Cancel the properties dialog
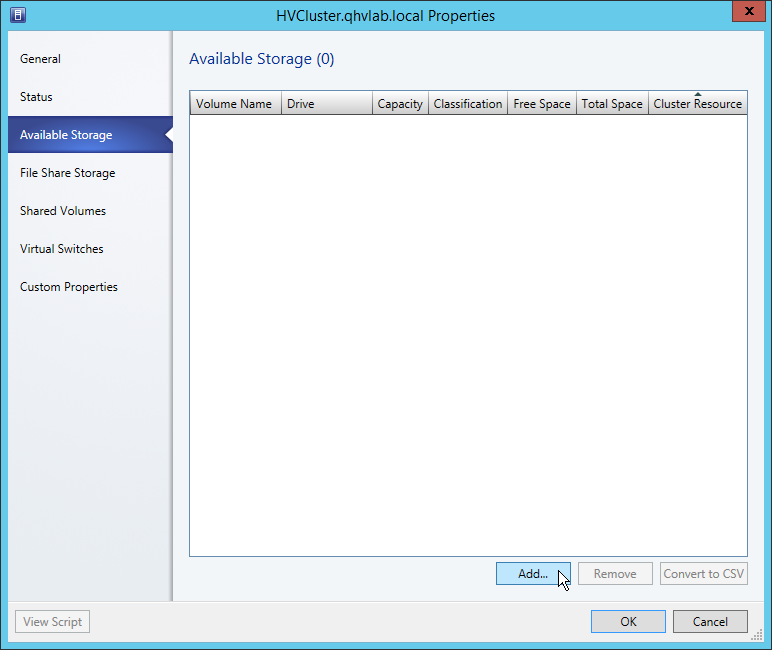This screenshot has width=772, height=650. click(710, 622)
